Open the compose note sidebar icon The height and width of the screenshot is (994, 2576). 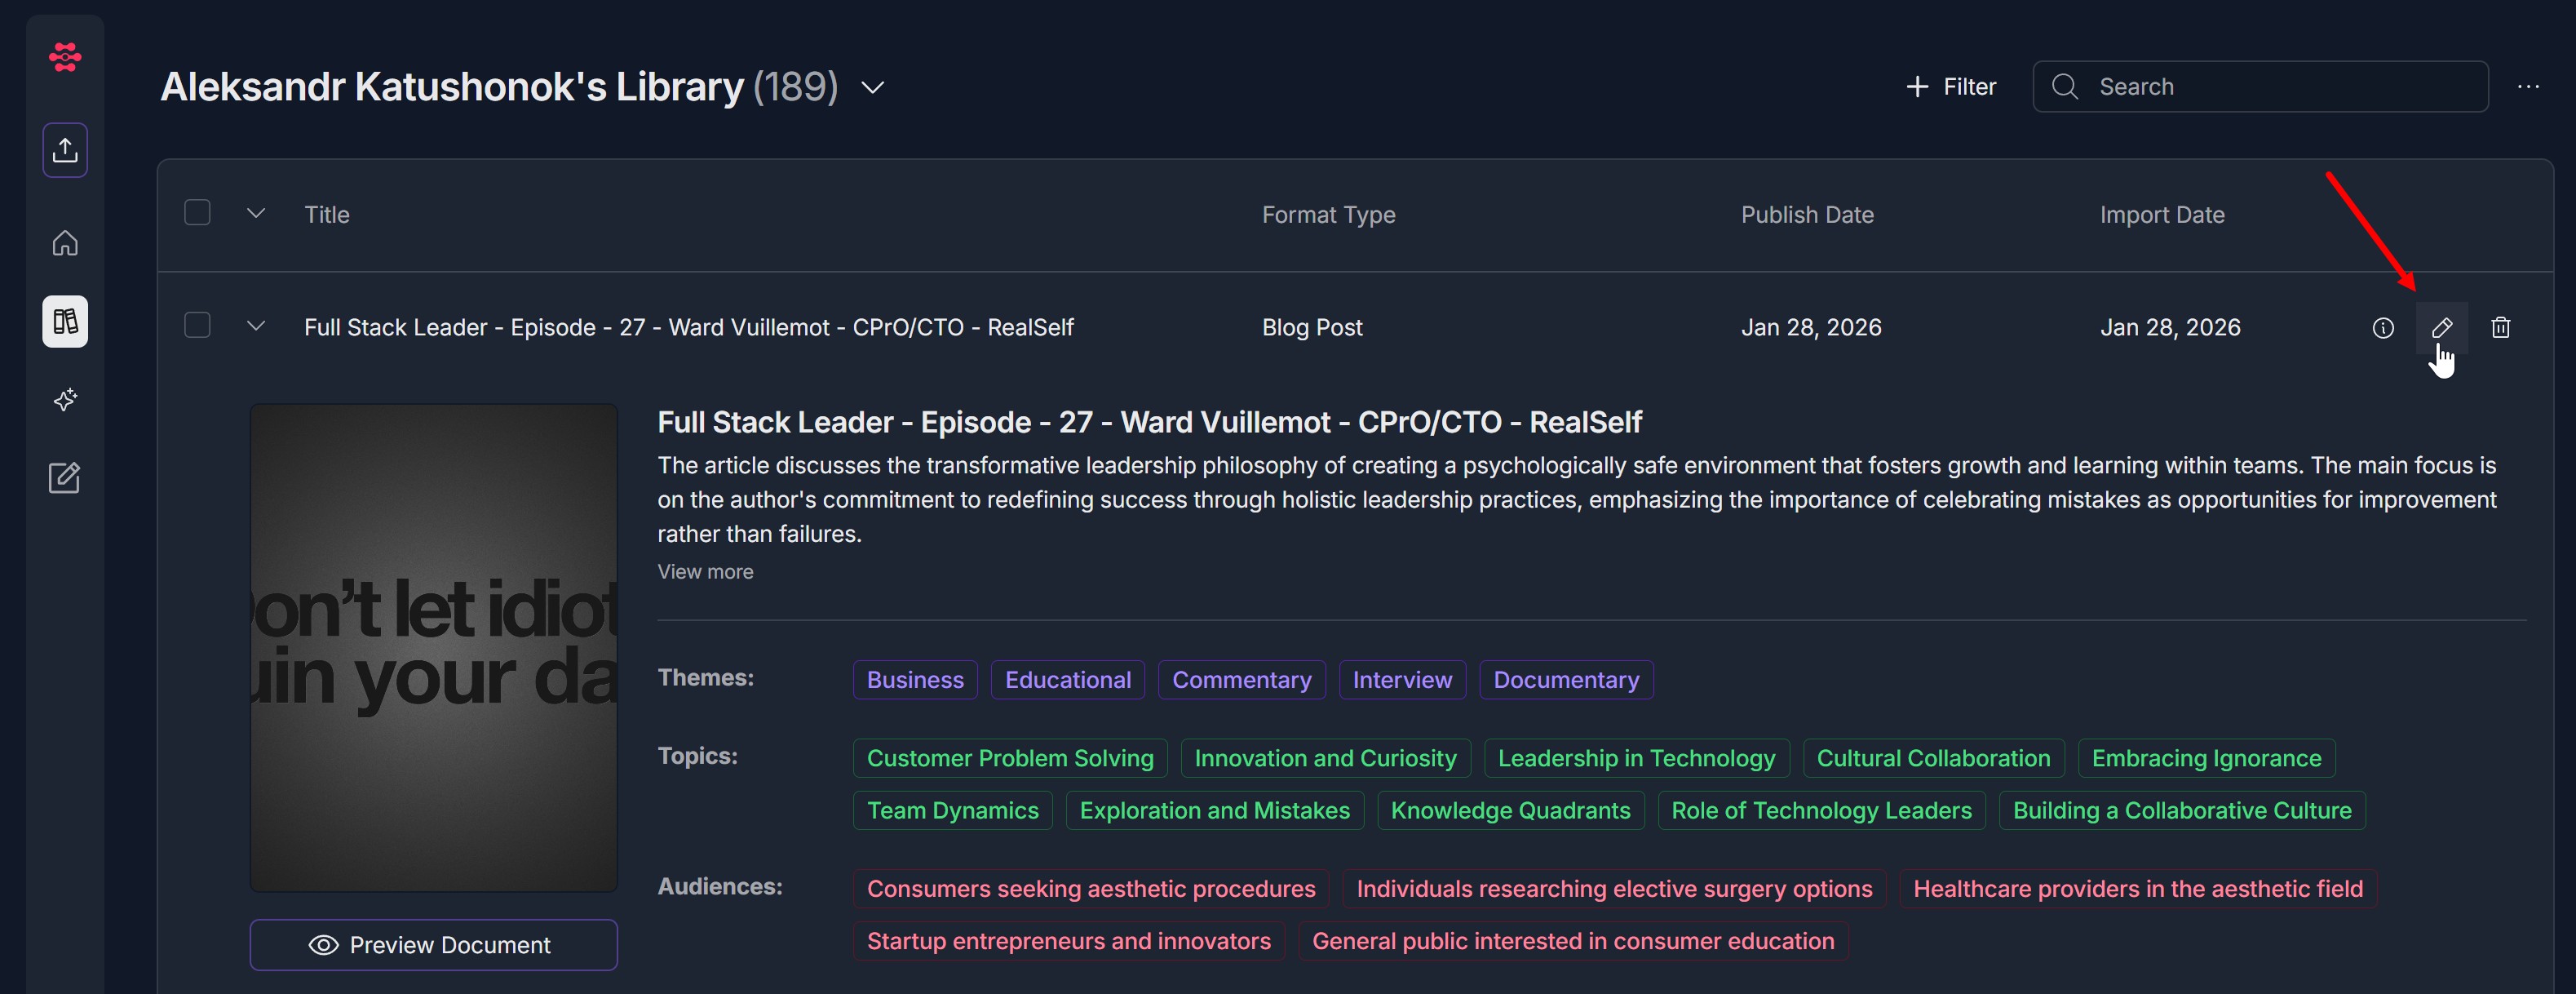(65, 477)
